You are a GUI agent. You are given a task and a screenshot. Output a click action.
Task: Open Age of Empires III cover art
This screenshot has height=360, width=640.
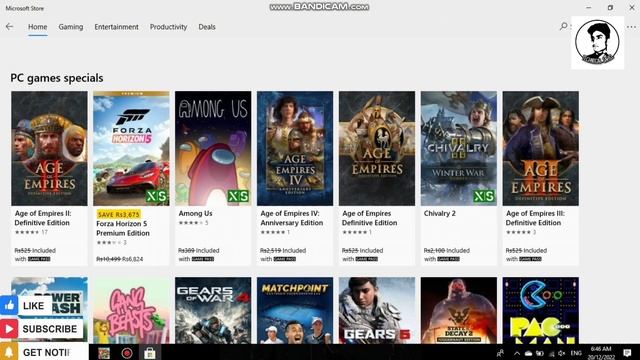click(x=540, y=148)
